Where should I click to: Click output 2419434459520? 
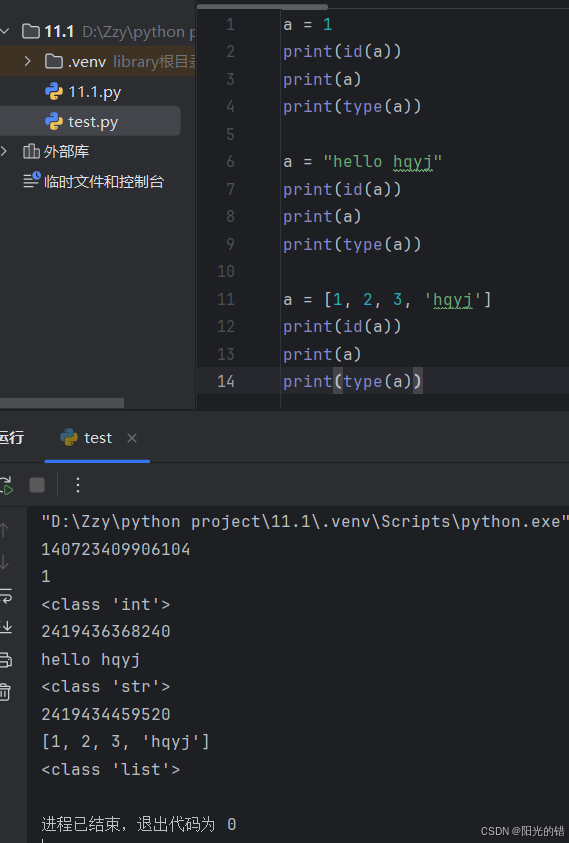pyautogui.click(x=106, y=714)
